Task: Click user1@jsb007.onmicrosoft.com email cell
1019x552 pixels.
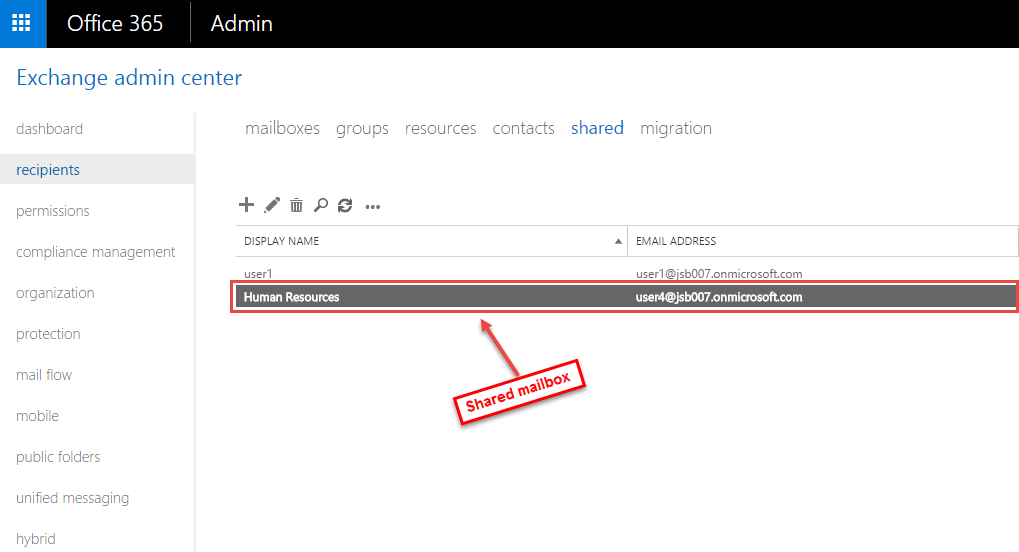Action: (x=719, y=274)
